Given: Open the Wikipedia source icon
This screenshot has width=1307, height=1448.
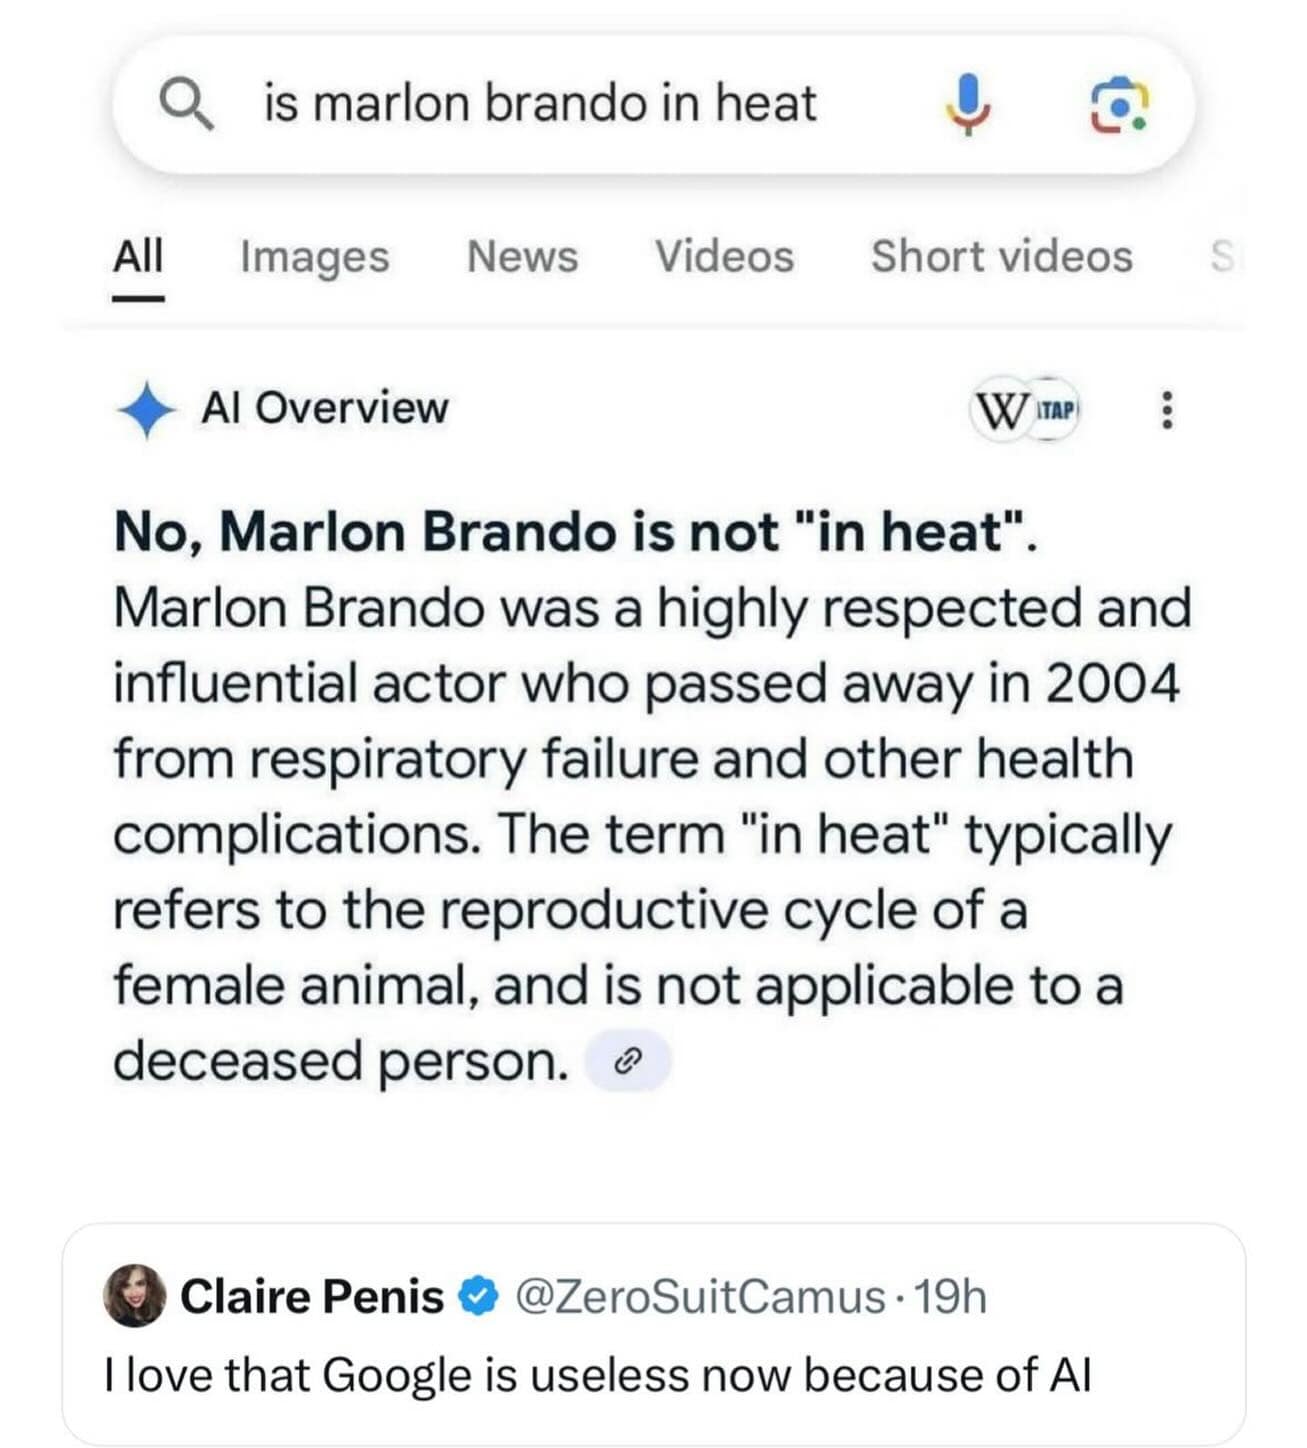Looking at the screenshot, I should 1000,411.
